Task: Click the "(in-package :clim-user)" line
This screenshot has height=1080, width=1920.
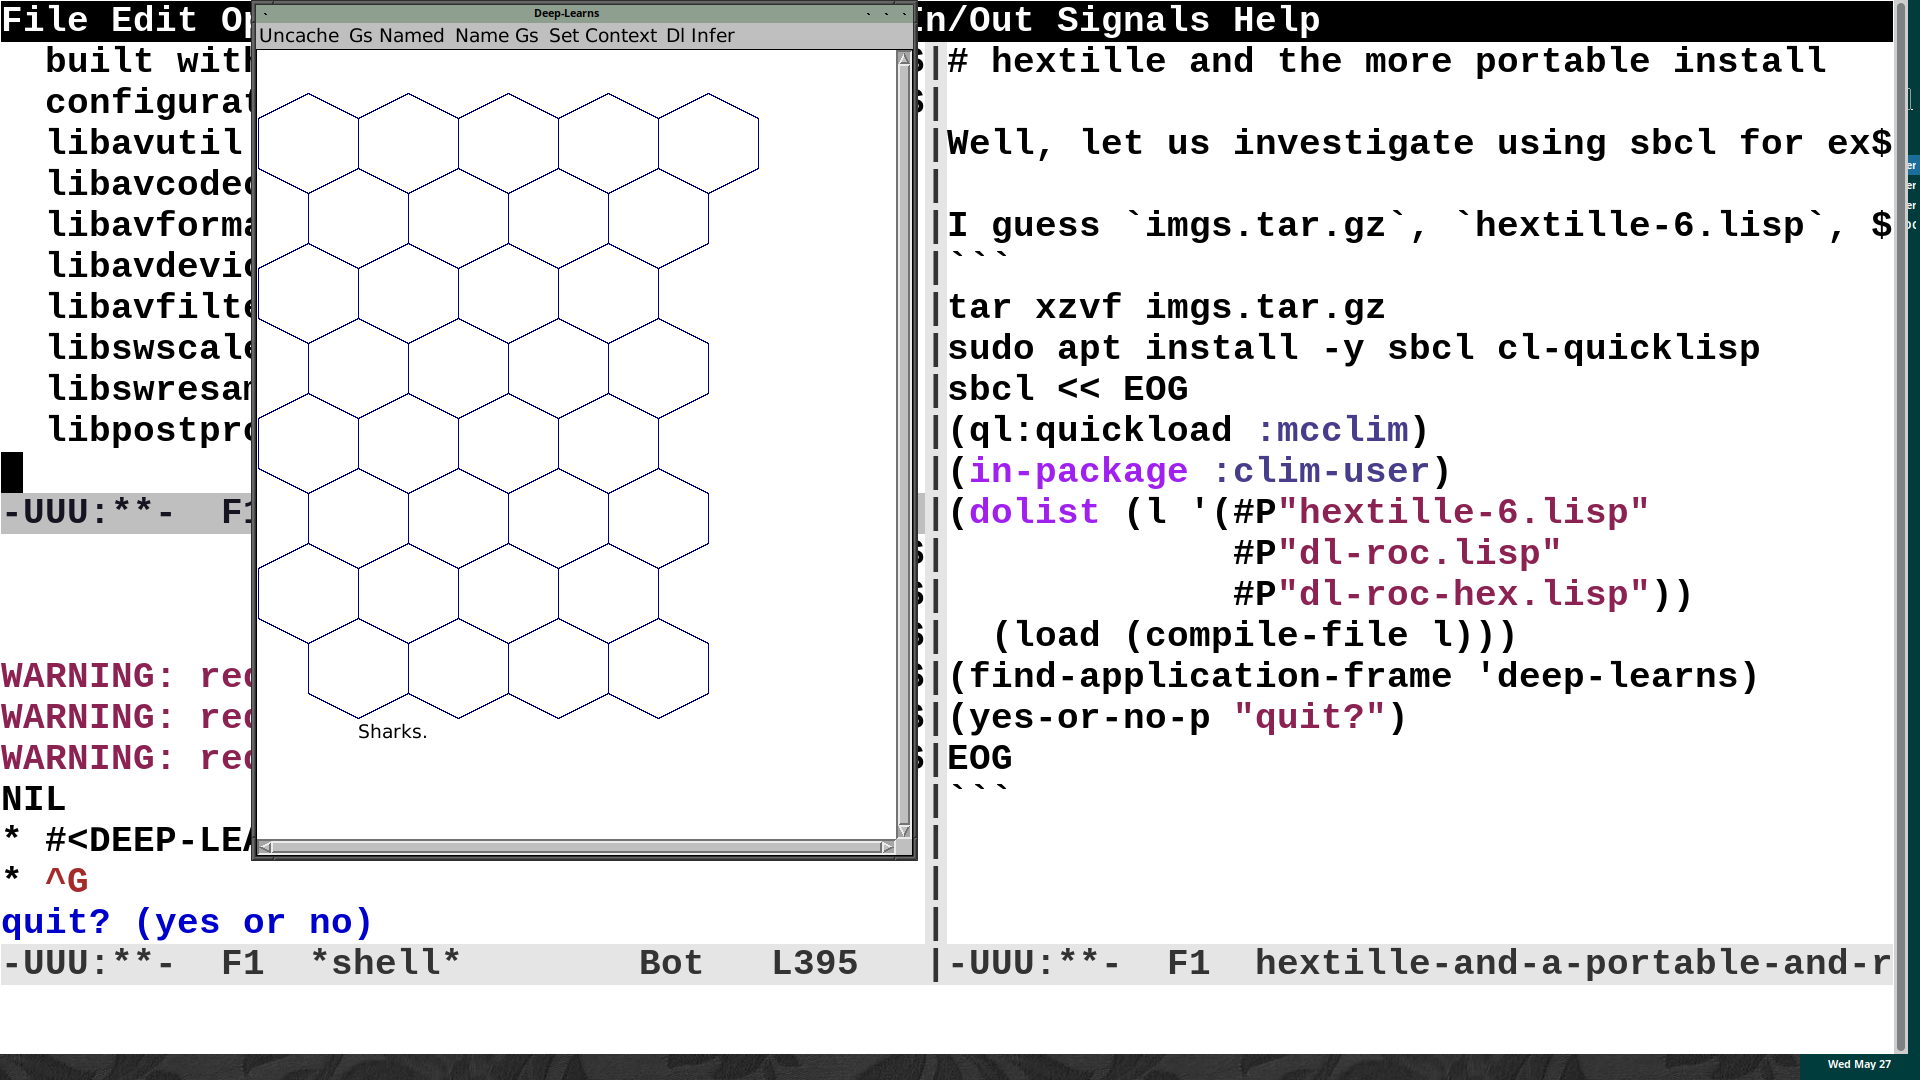Action: click(x=1199, y=471)
